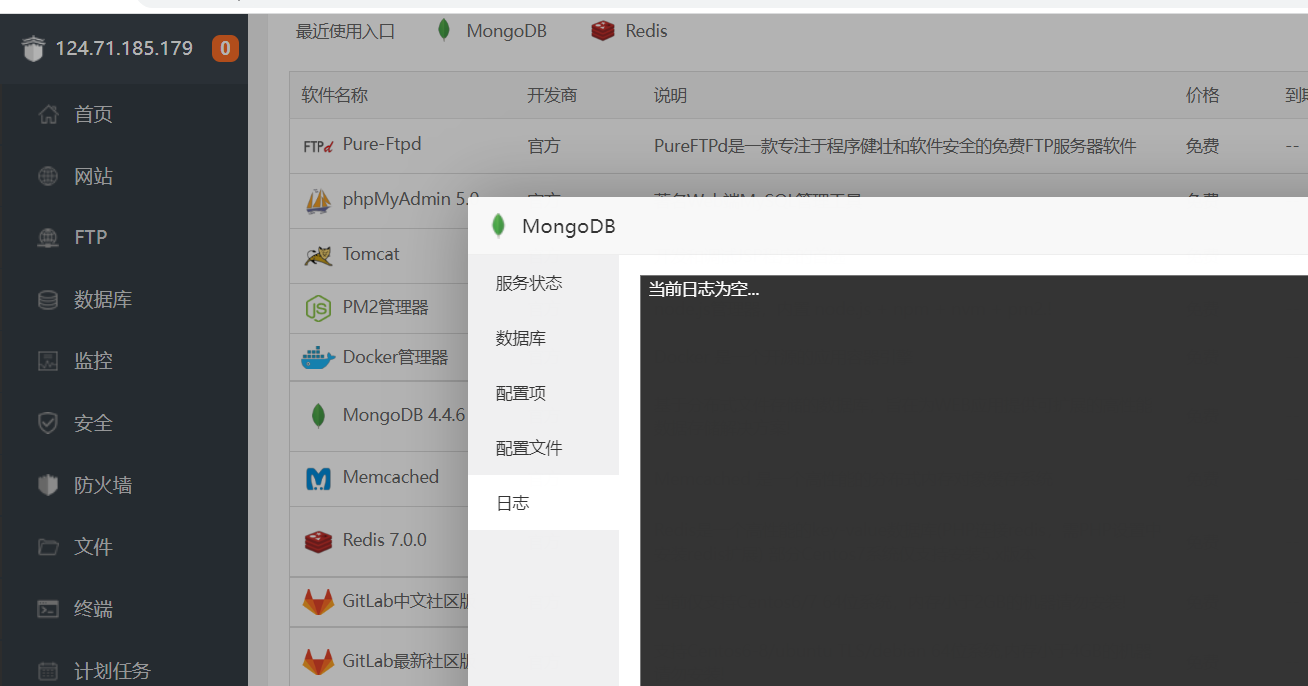Open Pure-Ftpd software name

pos(382,144)
